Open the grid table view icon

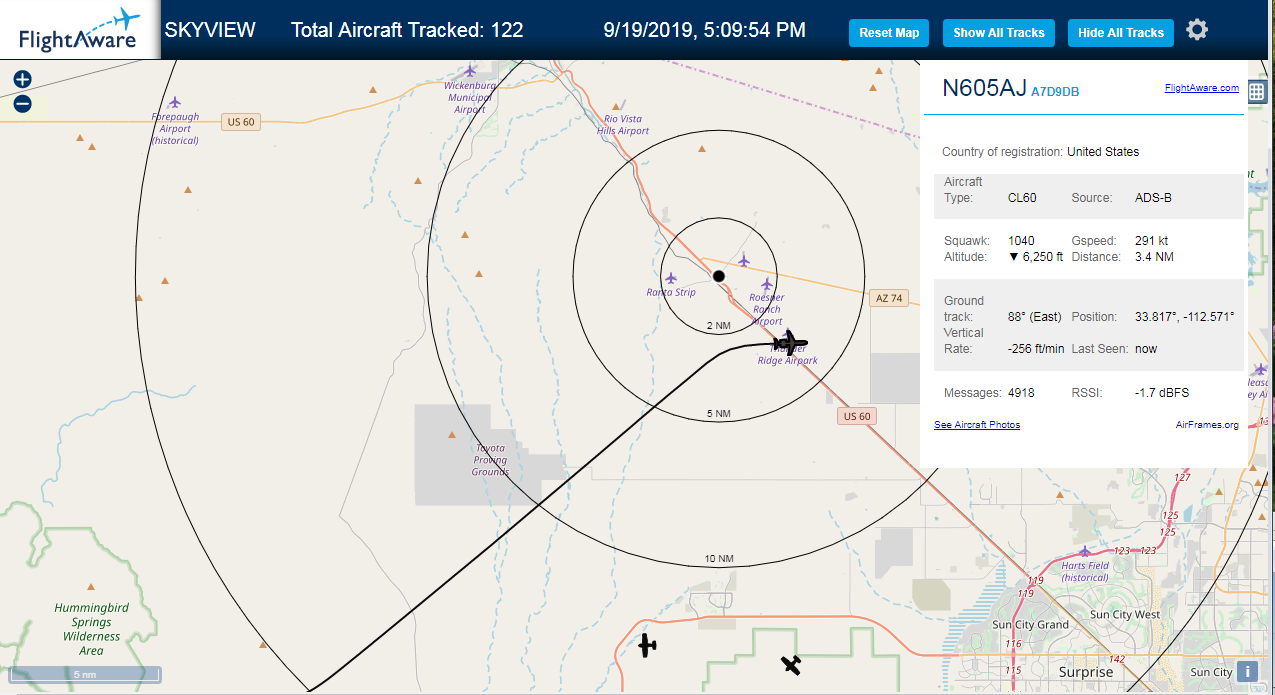[x=1256, y=91]
